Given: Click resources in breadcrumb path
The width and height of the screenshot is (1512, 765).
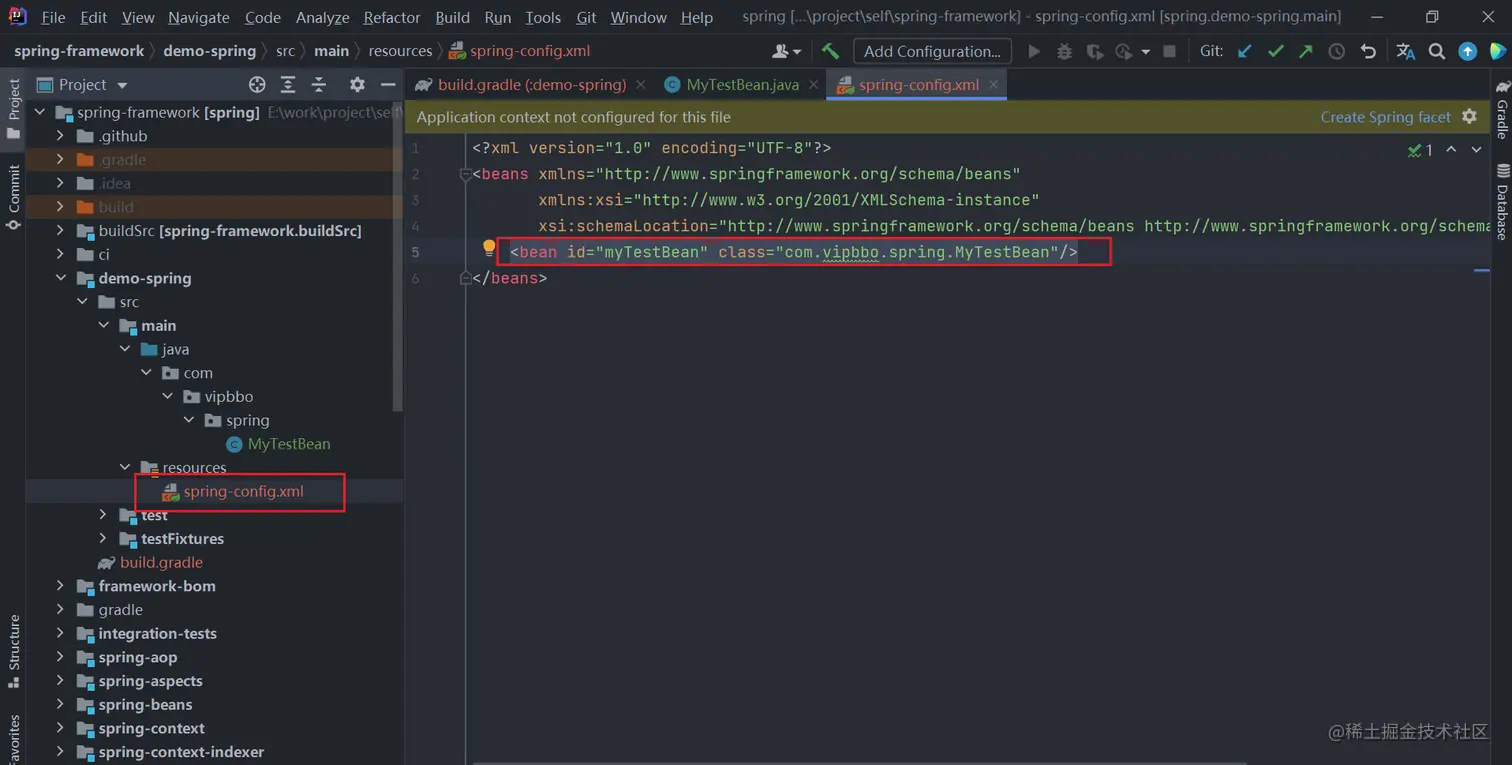Looking at the screenshot, I should click(400, 51).
